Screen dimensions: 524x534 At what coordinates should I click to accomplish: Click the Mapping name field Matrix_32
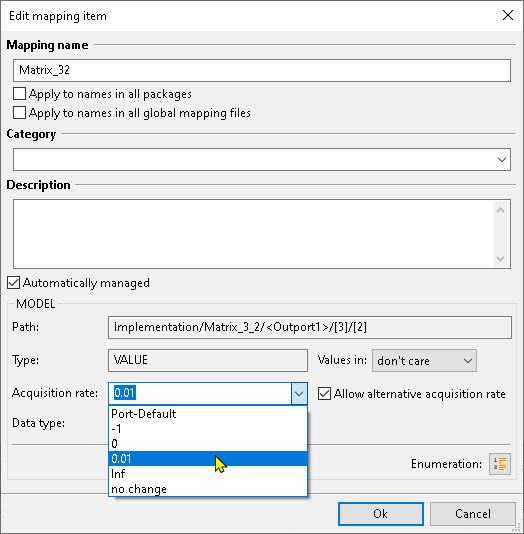click(x=262, y=70)
